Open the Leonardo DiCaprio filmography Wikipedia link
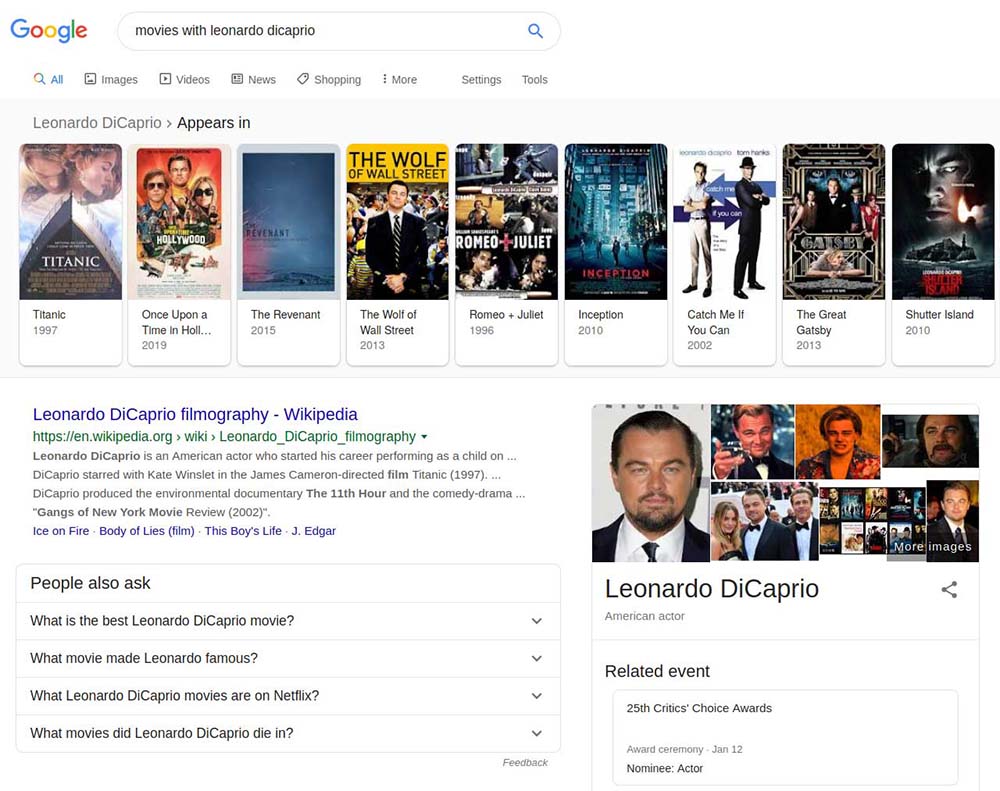This screenshot has width=1000, height=791. click(195, 414)
